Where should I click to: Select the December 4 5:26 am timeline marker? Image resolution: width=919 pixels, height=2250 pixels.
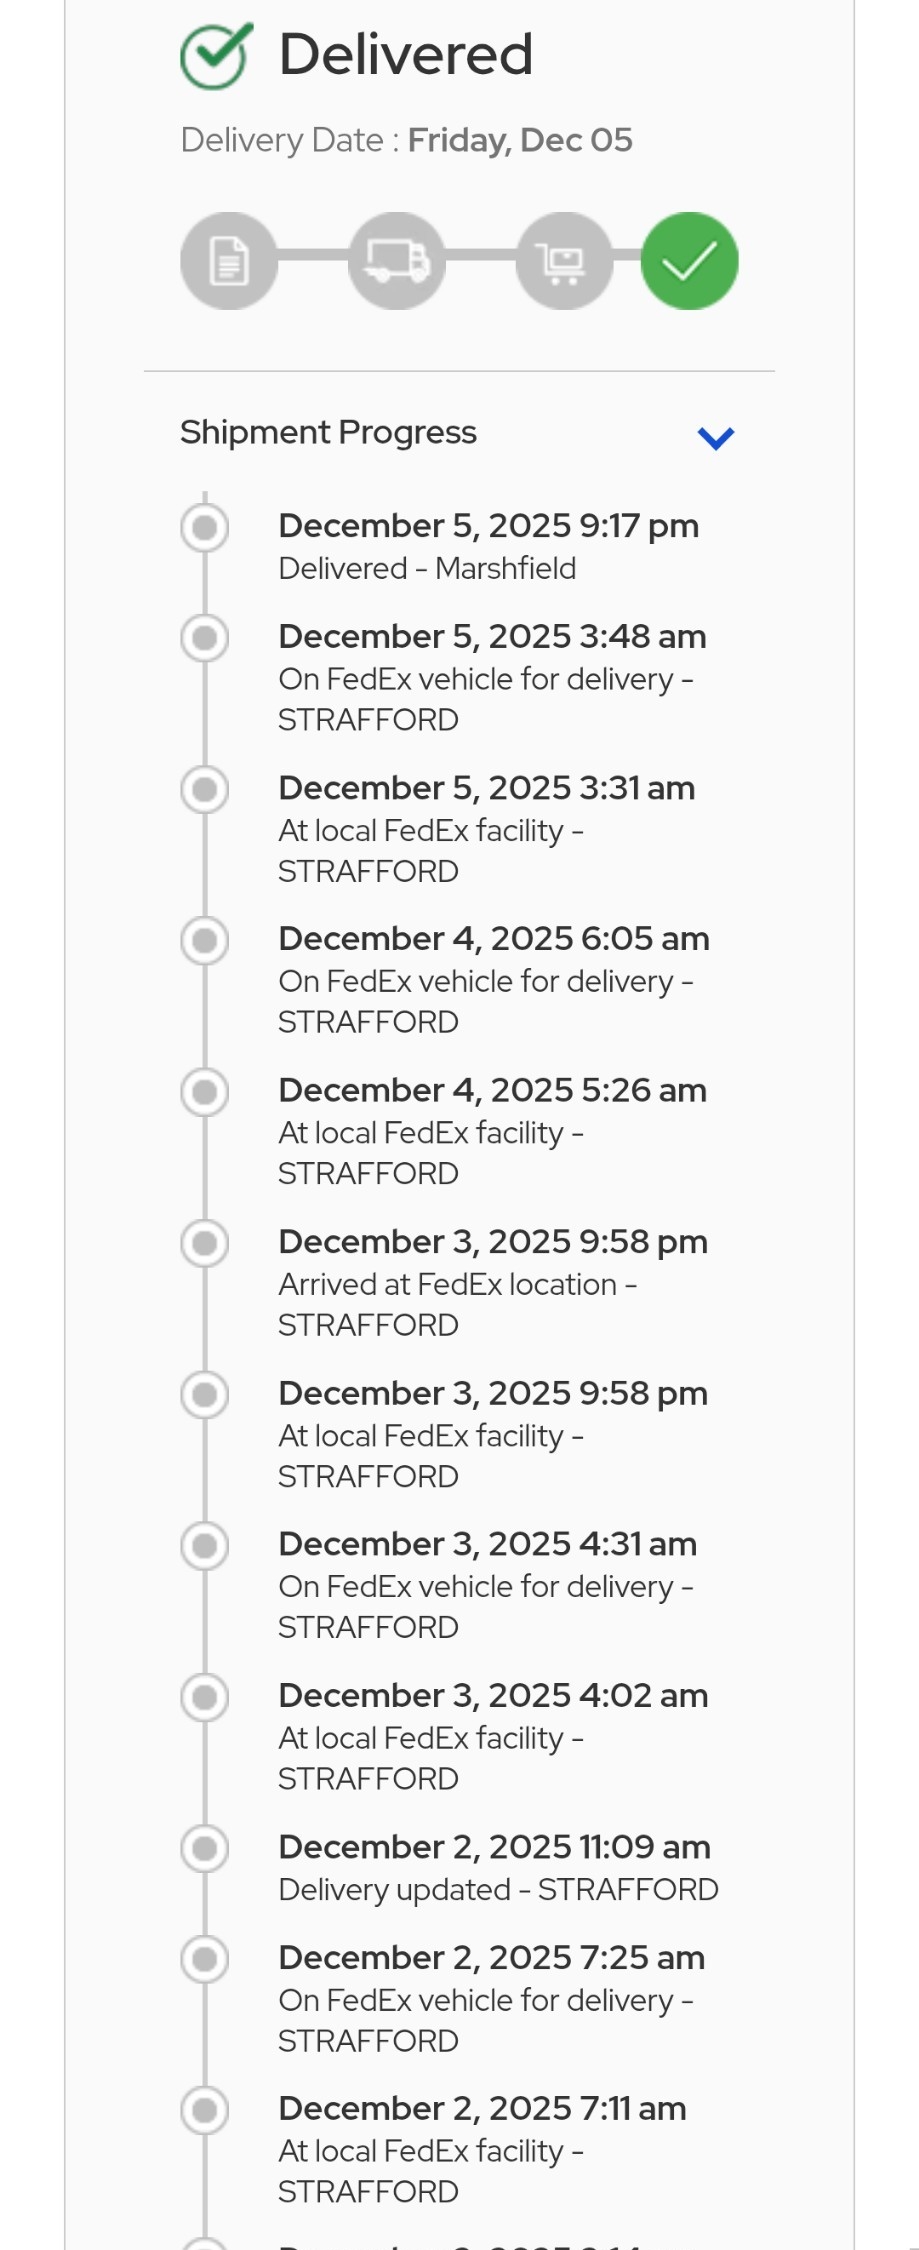pos(205,1091)
